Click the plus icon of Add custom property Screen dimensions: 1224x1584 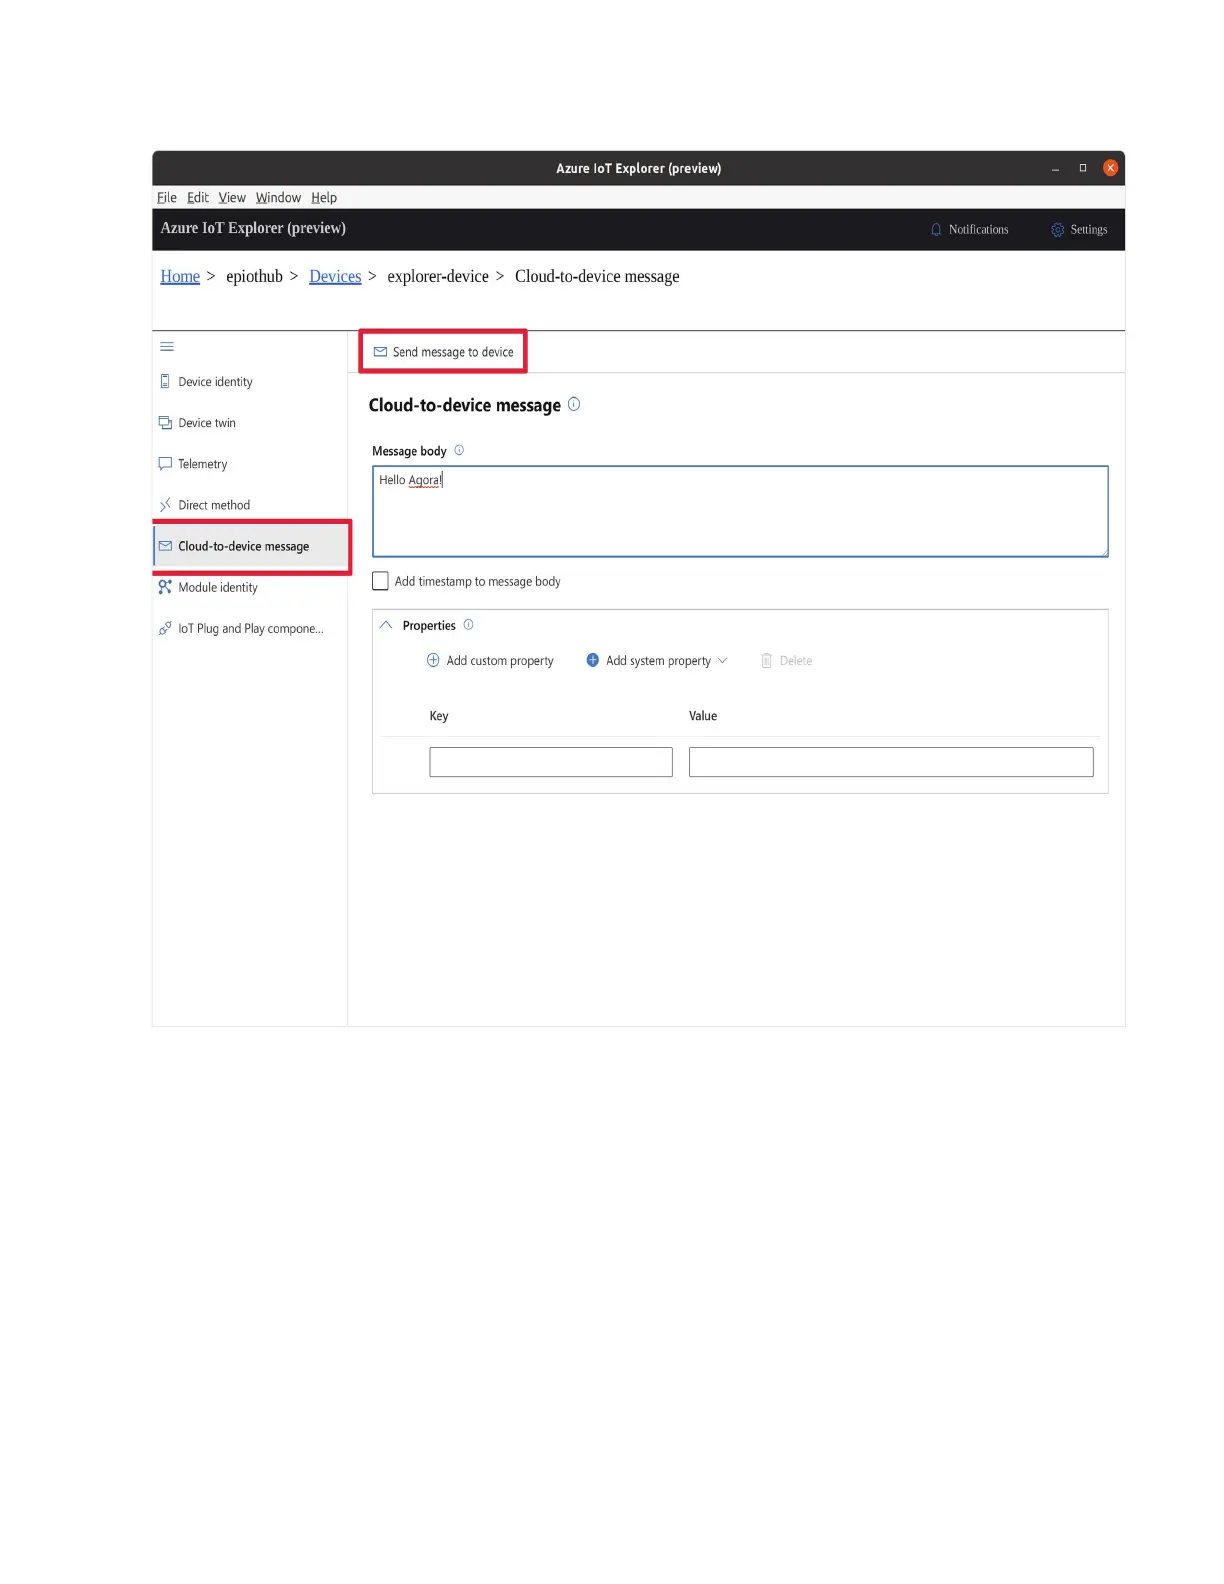coord(433,660)
